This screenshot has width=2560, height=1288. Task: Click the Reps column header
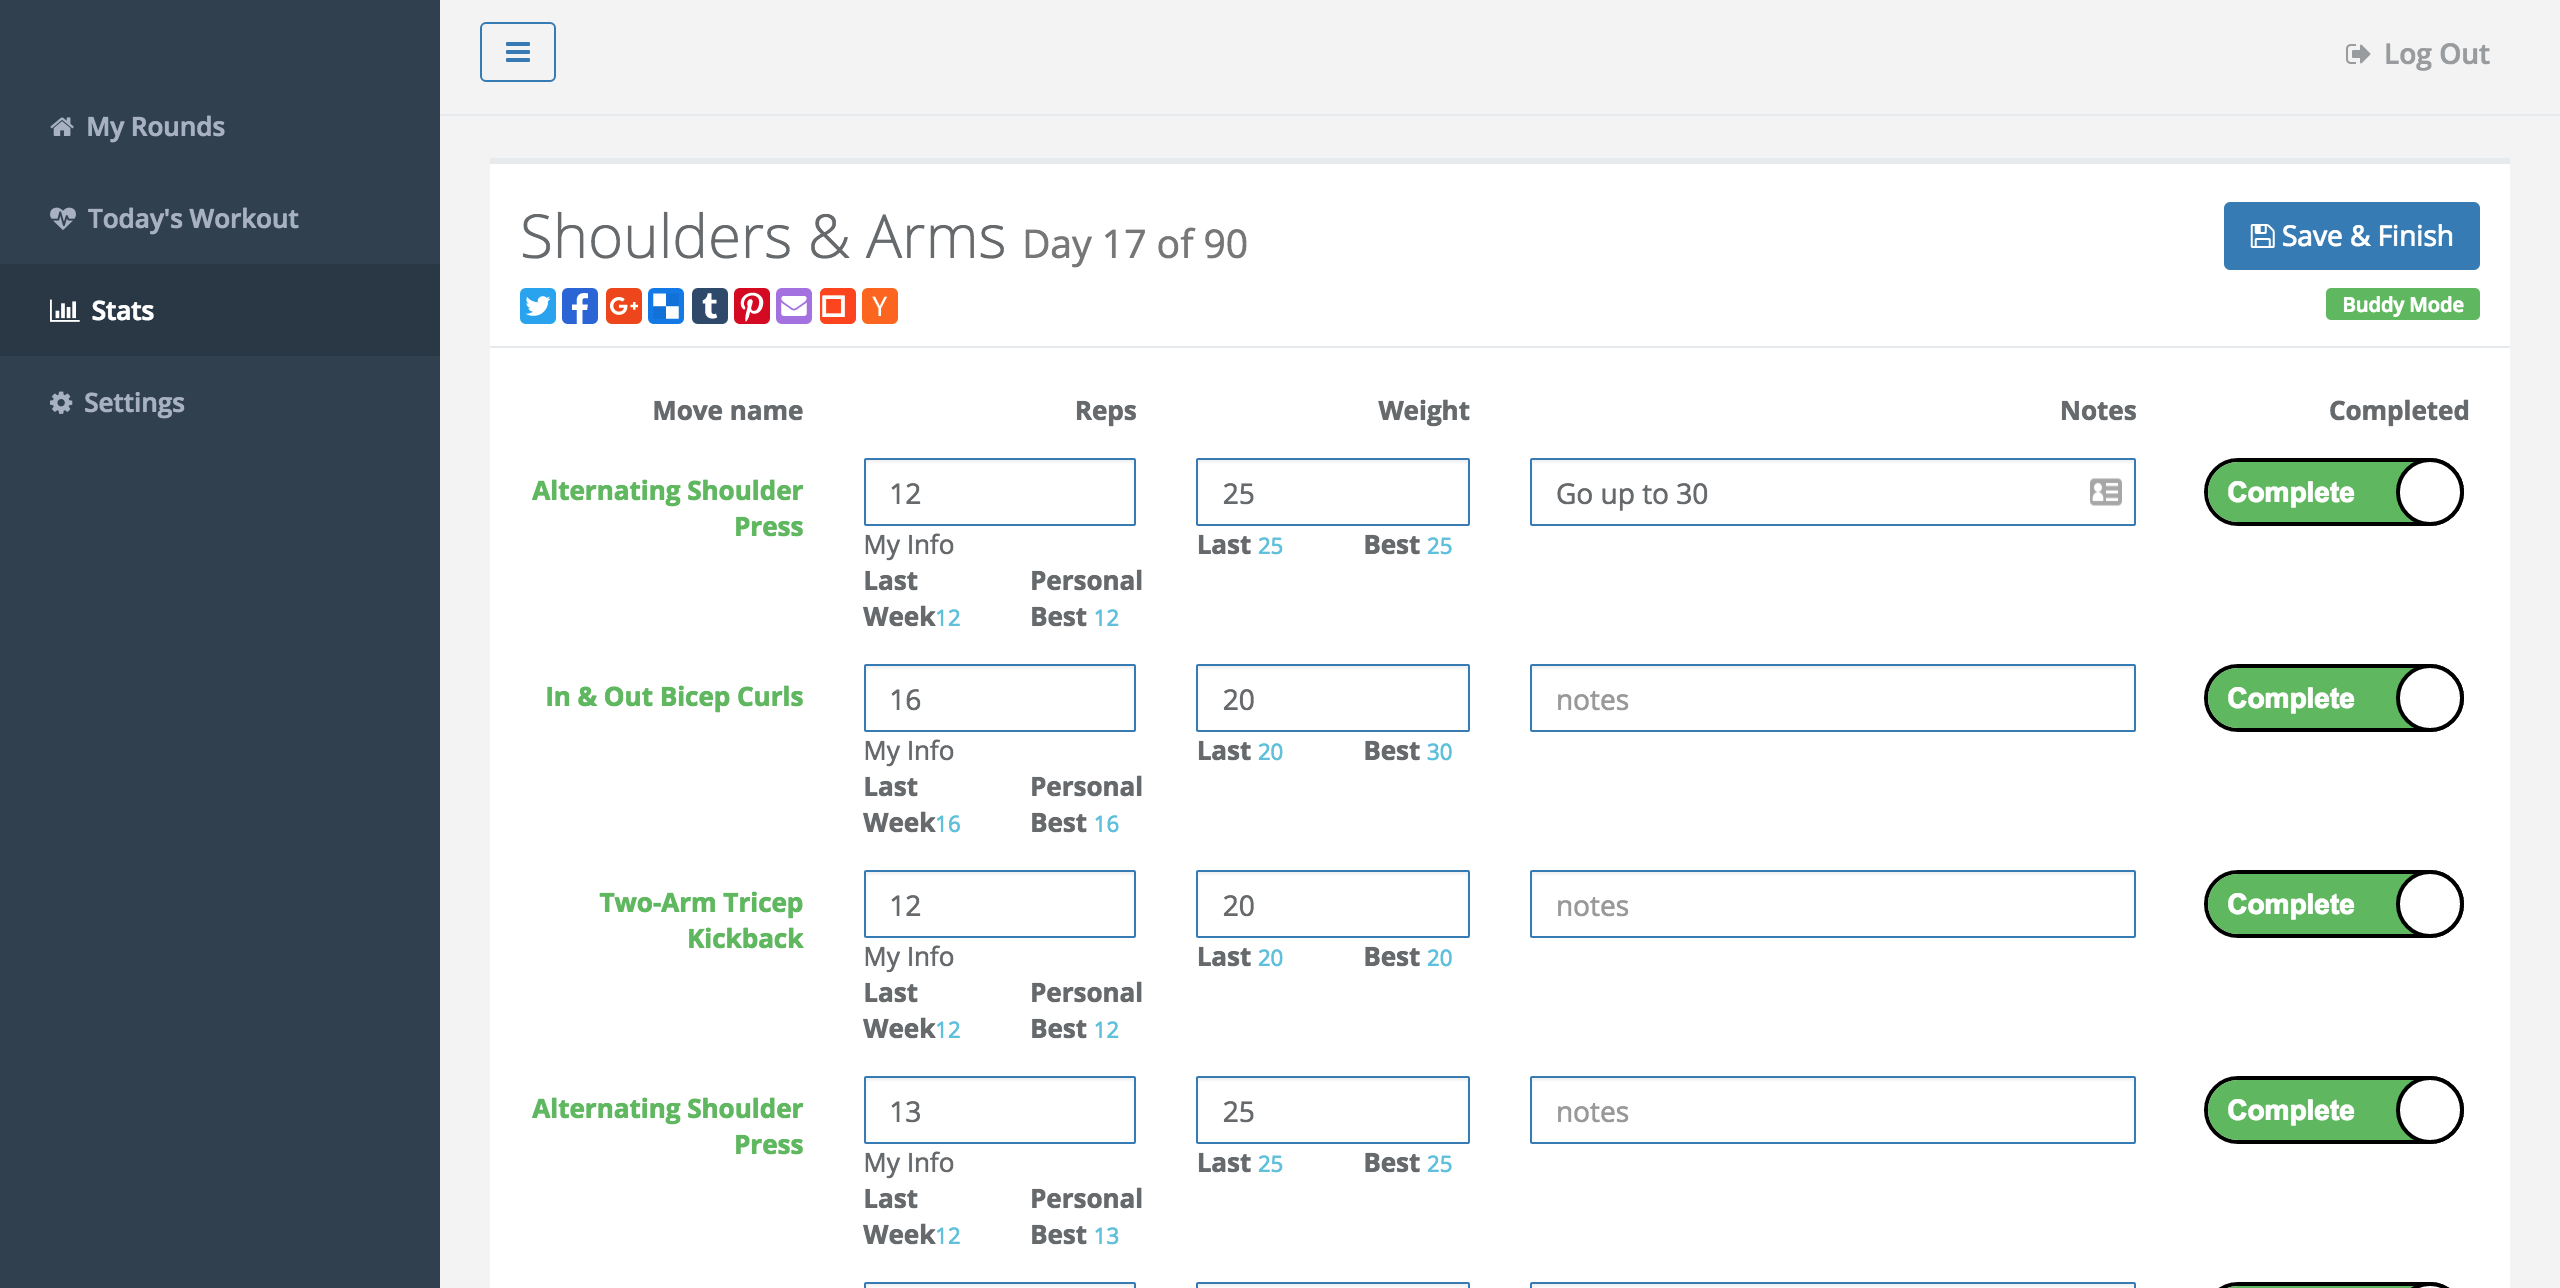click(x=1105, y=410)
